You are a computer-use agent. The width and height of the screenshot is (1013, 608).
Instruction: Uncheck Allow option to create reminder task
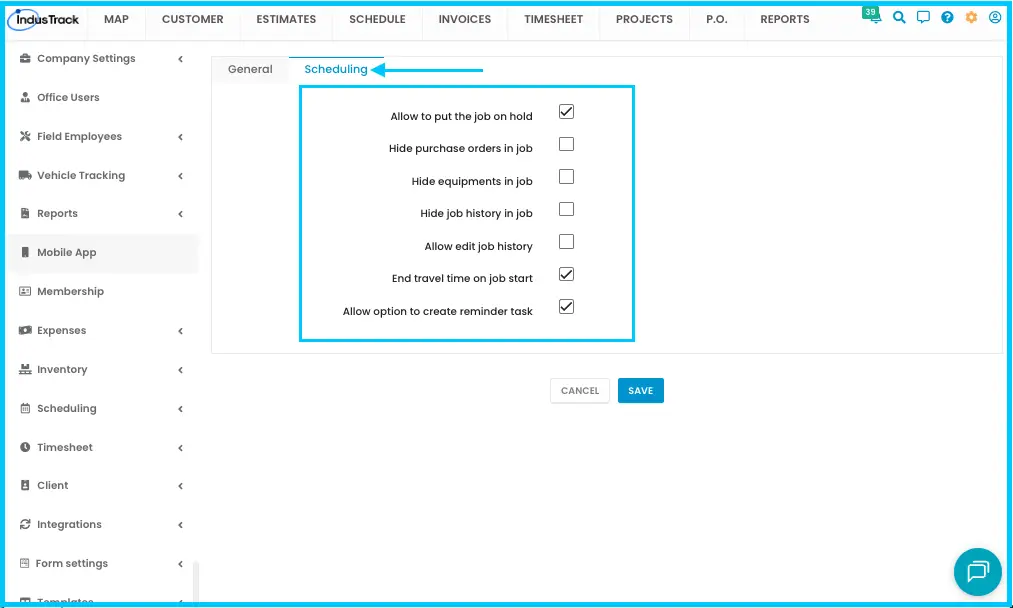coord(567,307)
